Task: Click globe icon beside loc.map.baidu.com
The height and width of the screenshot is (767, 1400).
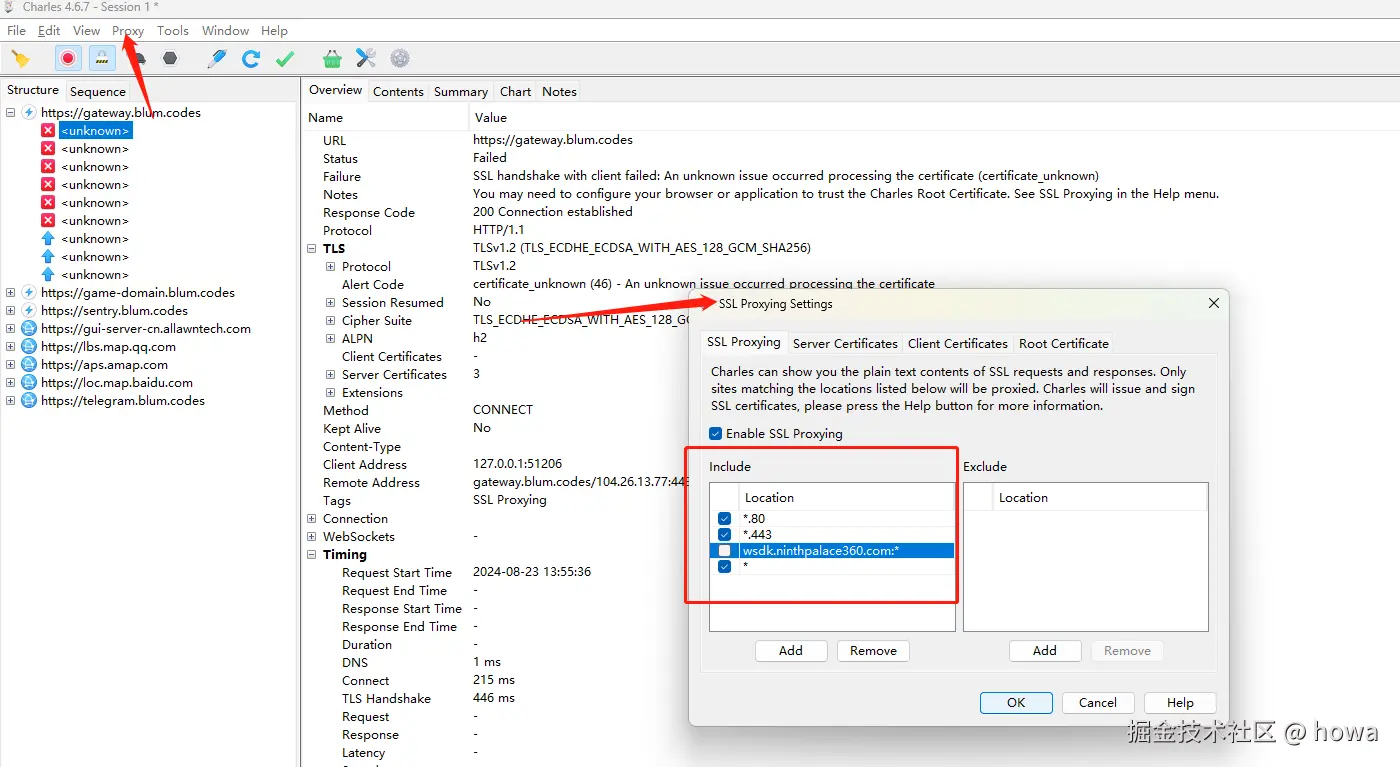Action: click(29, 383)
